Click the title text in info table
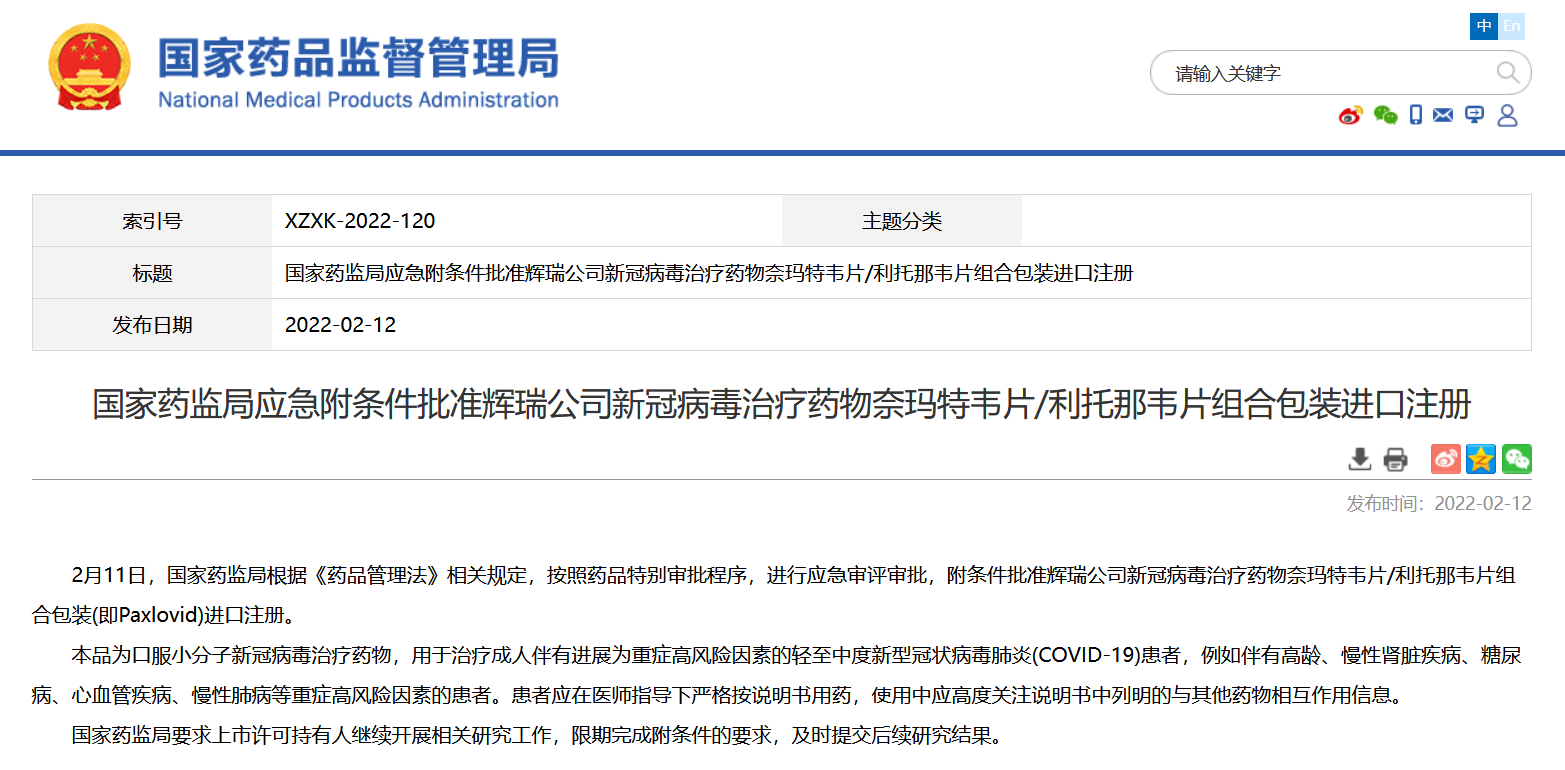 pos(709,273)
